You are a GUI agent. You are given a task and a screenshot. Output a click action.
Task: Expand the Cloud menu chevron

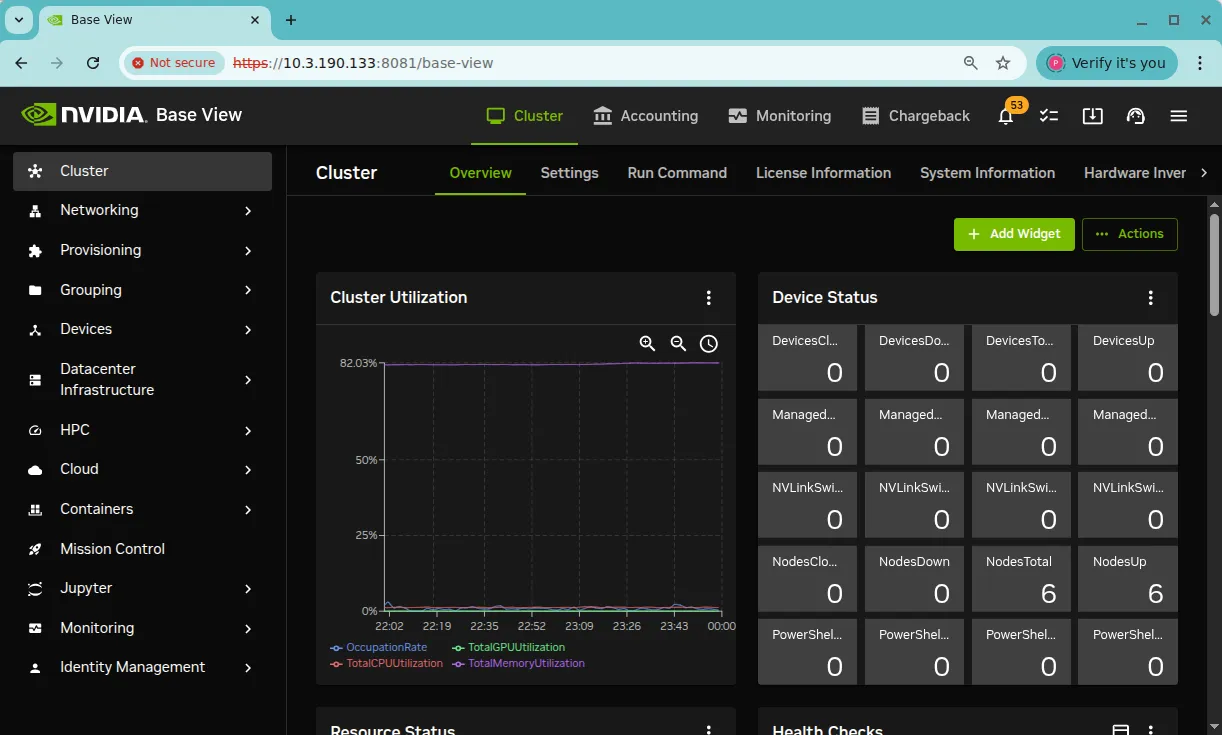pyautogui.click(x=248, y=470)
